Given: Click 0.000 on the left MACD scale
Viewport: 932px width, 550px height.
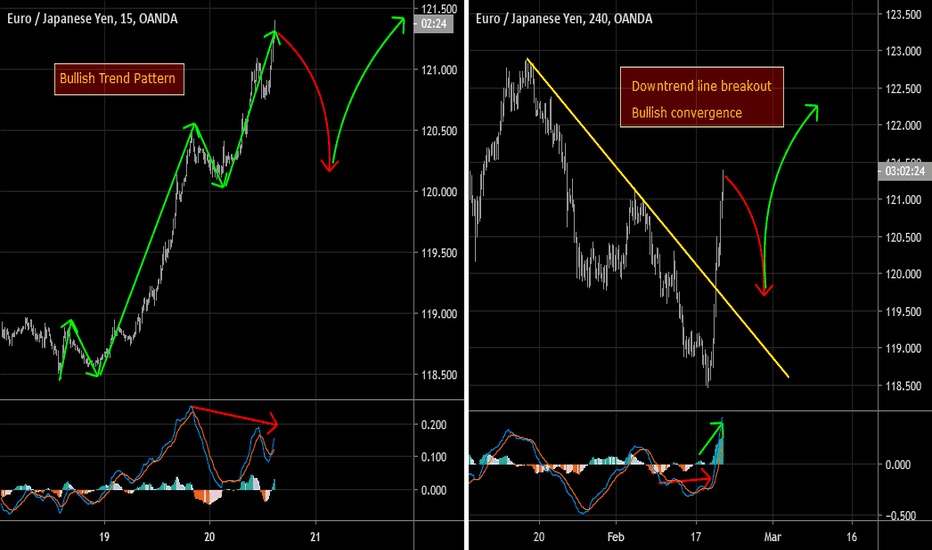Looking at the screenshot, I should tap(434, 491).
